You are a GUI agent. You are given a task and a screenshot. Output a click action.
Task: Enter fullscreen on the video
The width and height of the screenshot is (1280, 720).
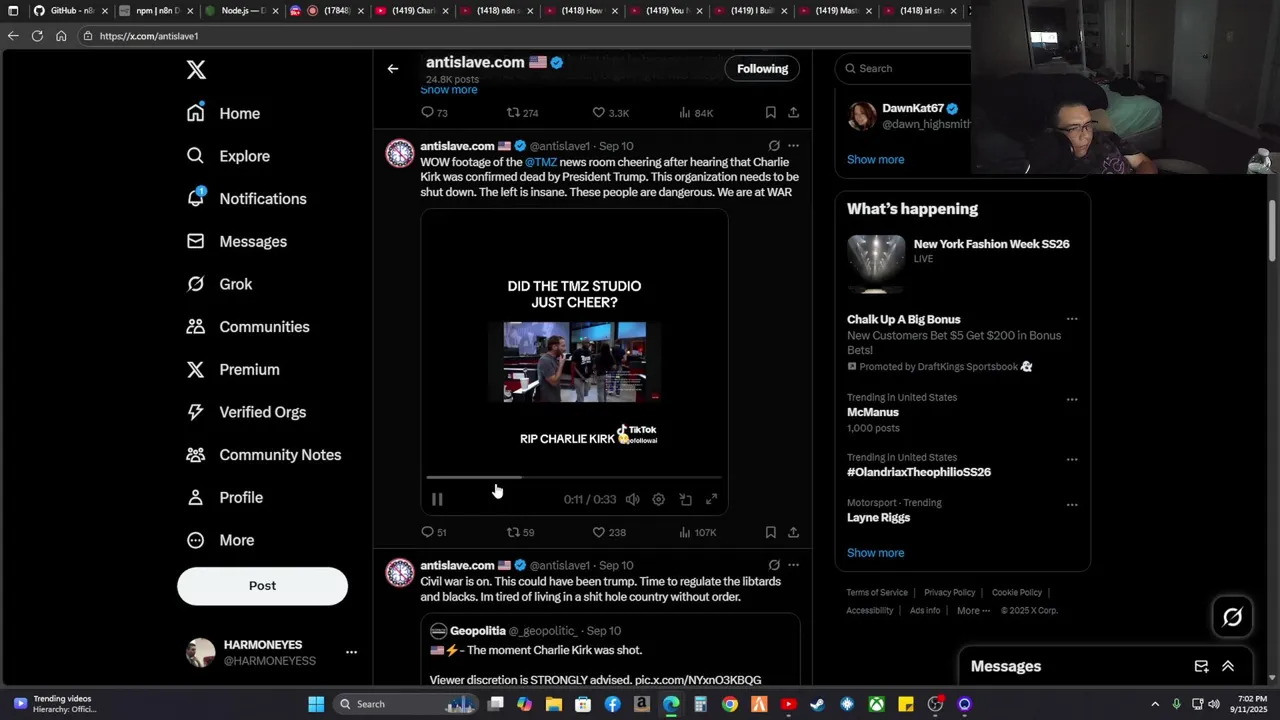[x=712, y=499]
